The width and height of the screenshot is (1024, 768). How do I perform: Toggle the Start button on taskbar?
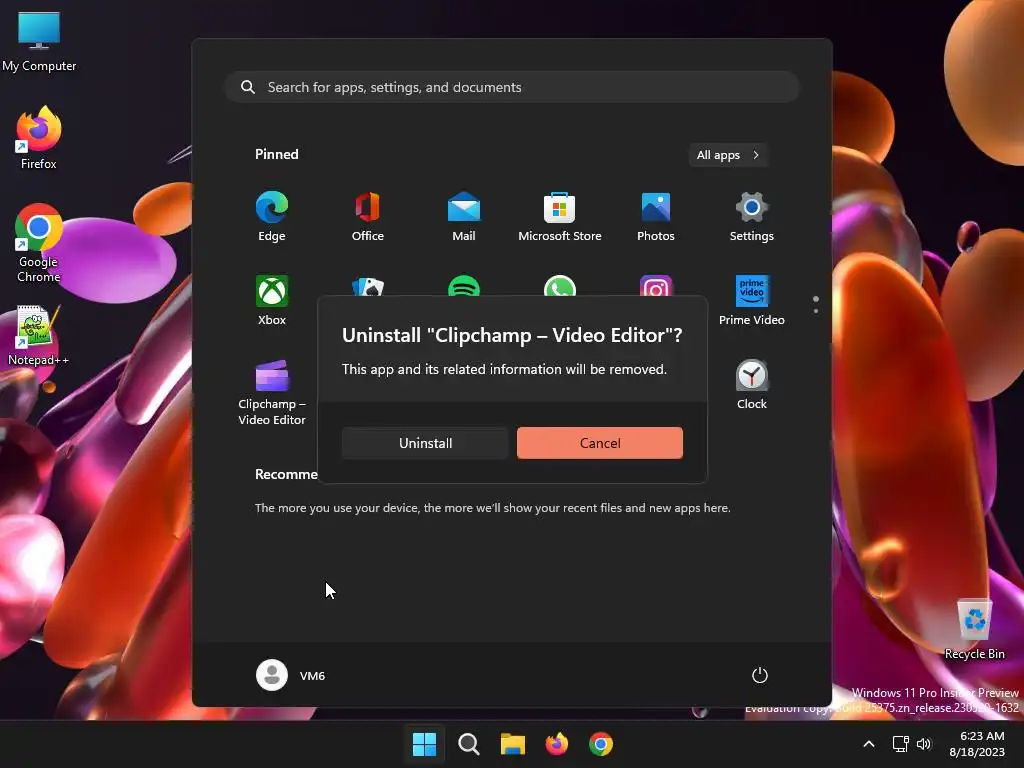click(424, 744)
